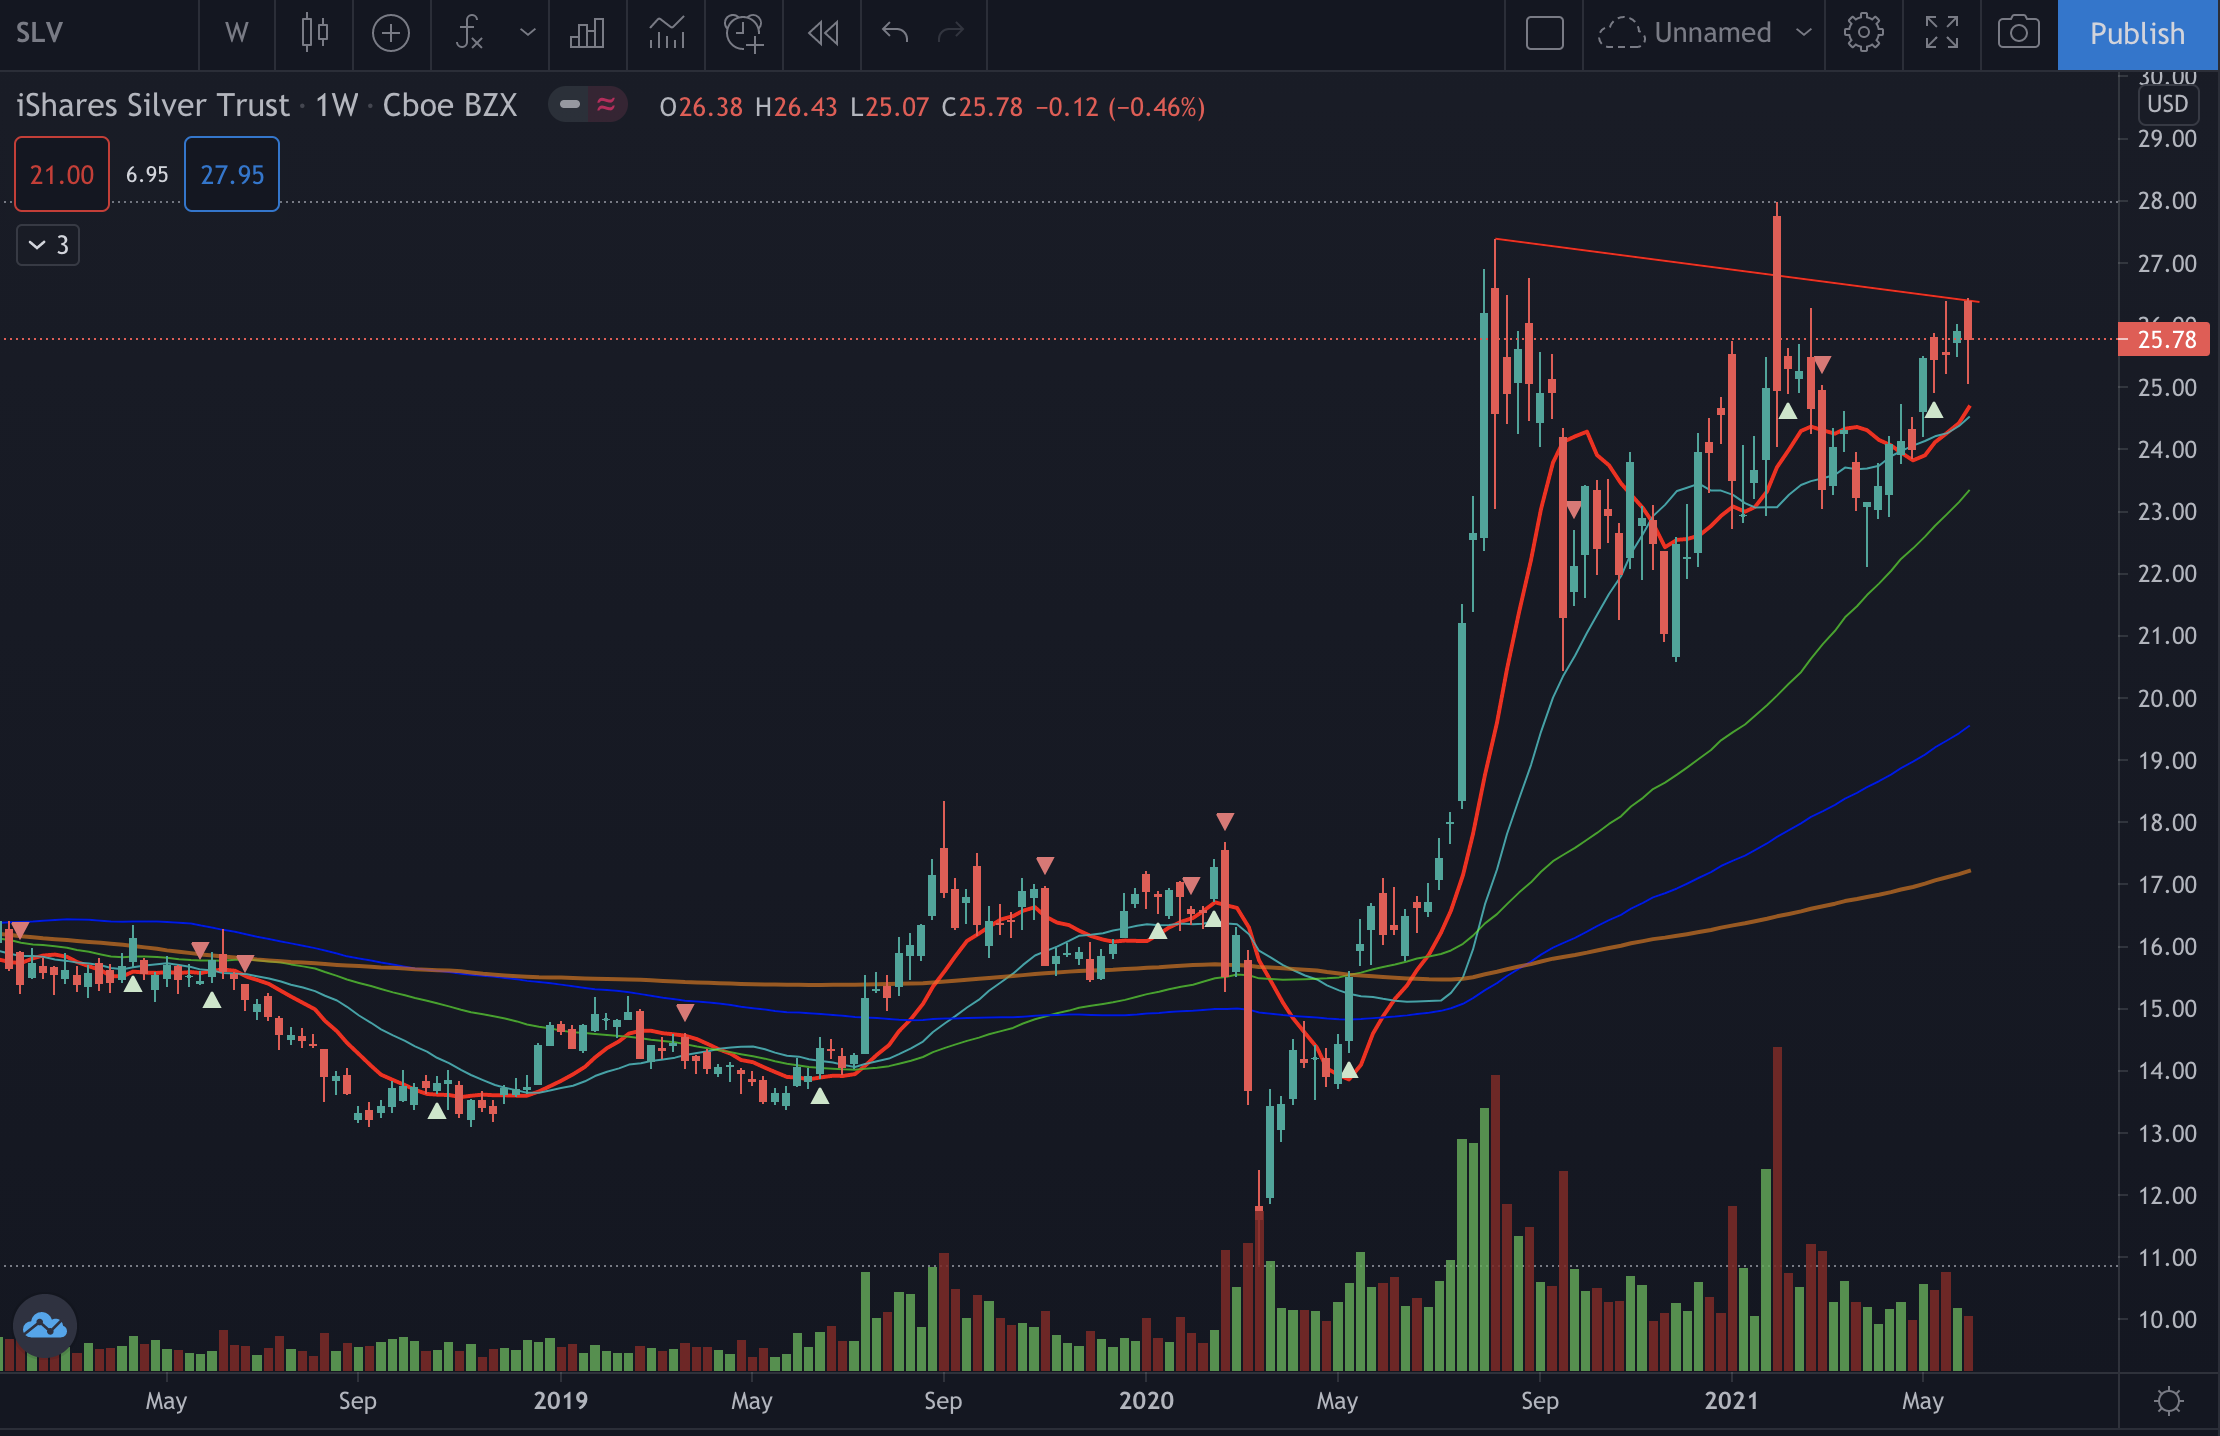Click the compare or add symbol icon
The width and height of the screenshot is (2220, 1436).
click(x=391, y=33)
